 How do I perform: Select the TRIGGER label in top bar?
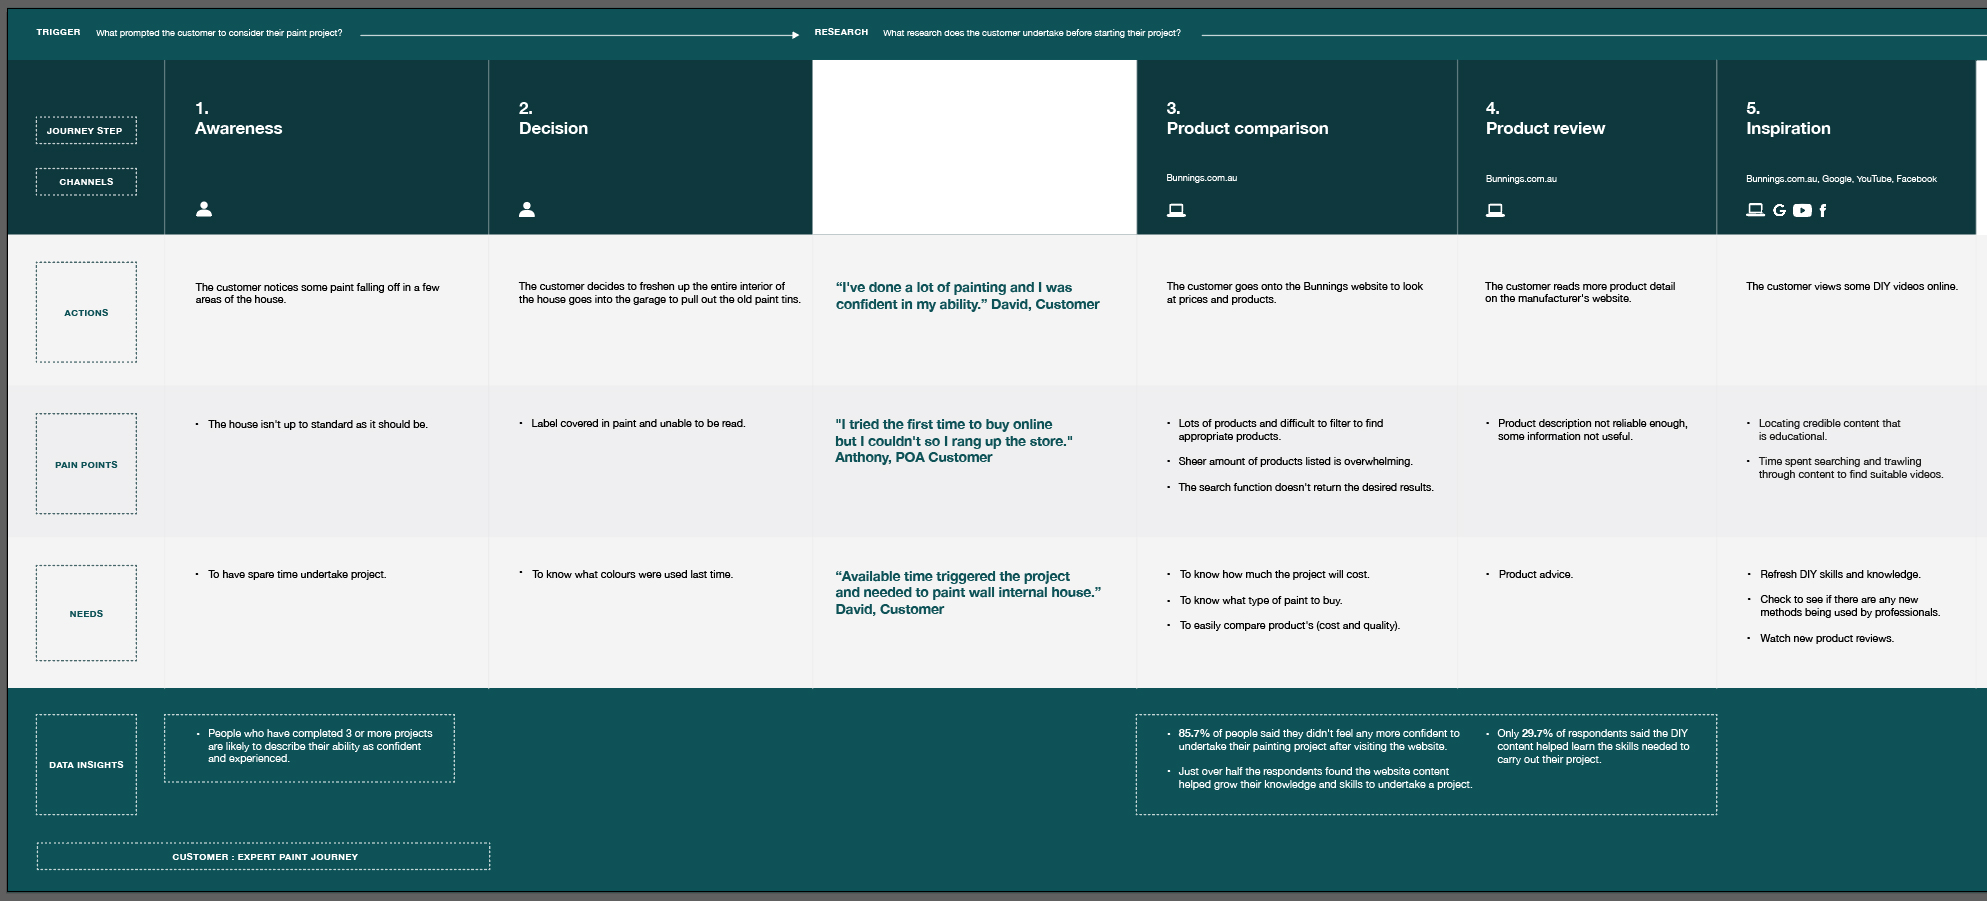point(58,32)
